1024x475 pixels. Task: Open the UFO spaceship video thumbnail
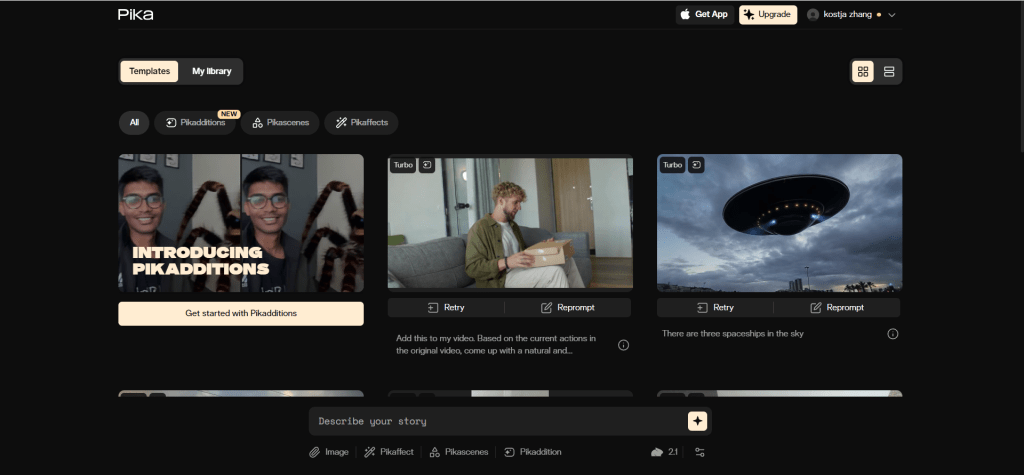click(x=780, y=223)
